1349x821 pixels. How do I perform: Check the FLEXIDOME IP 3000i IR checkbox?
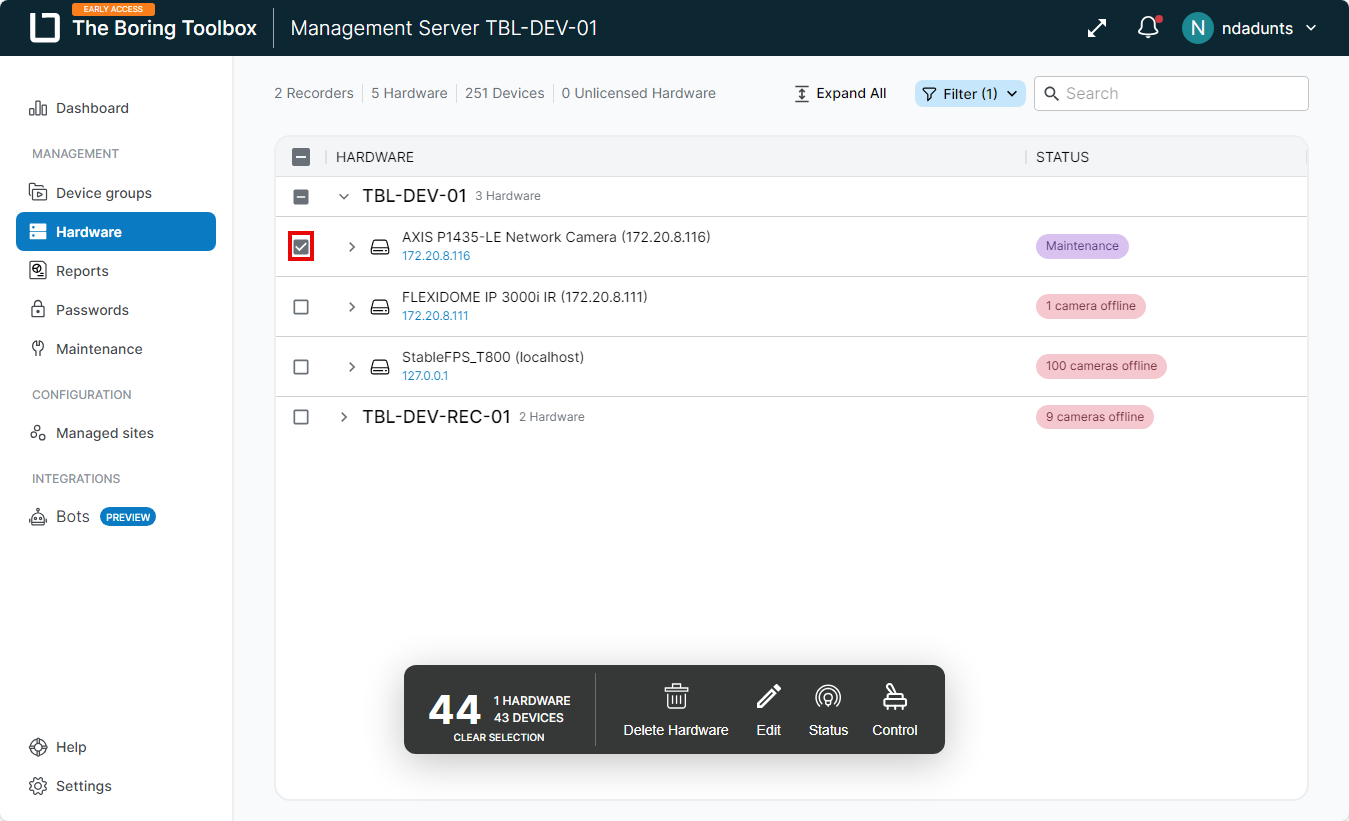point(301,307)
